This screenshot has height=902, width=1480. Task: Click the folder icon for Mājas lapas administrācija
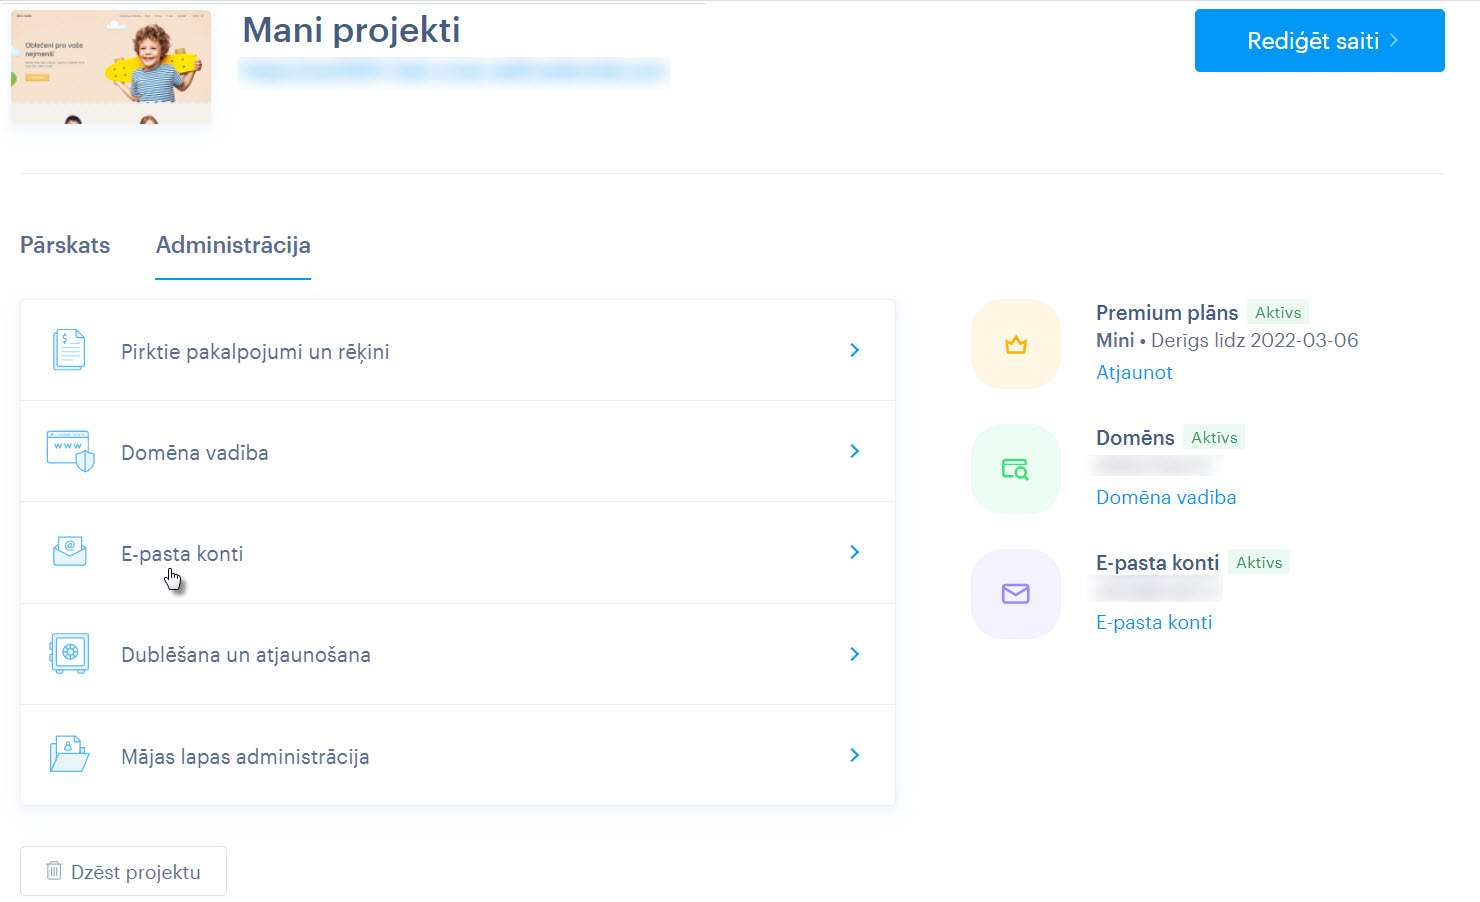[x=69, y=754]
